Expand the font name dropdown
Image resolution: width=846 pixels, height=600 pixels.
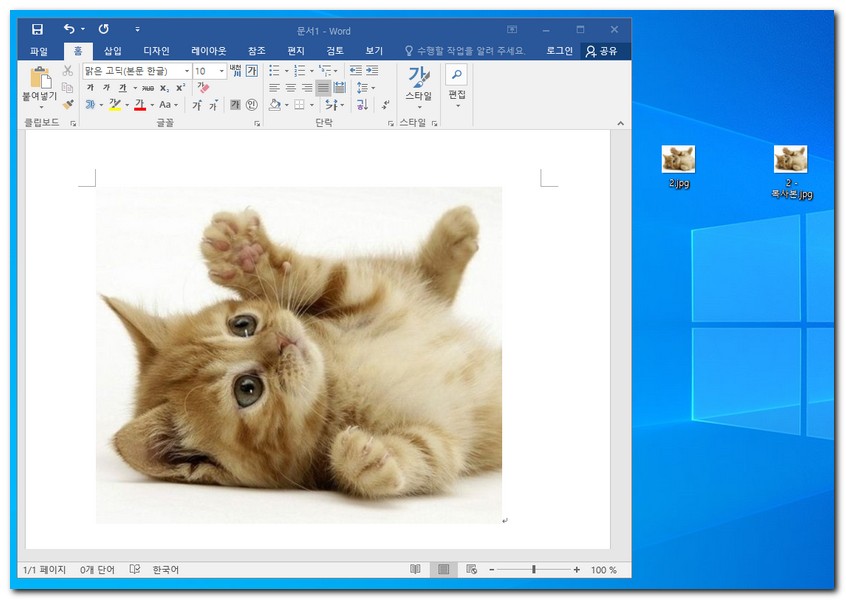(186, 71)
